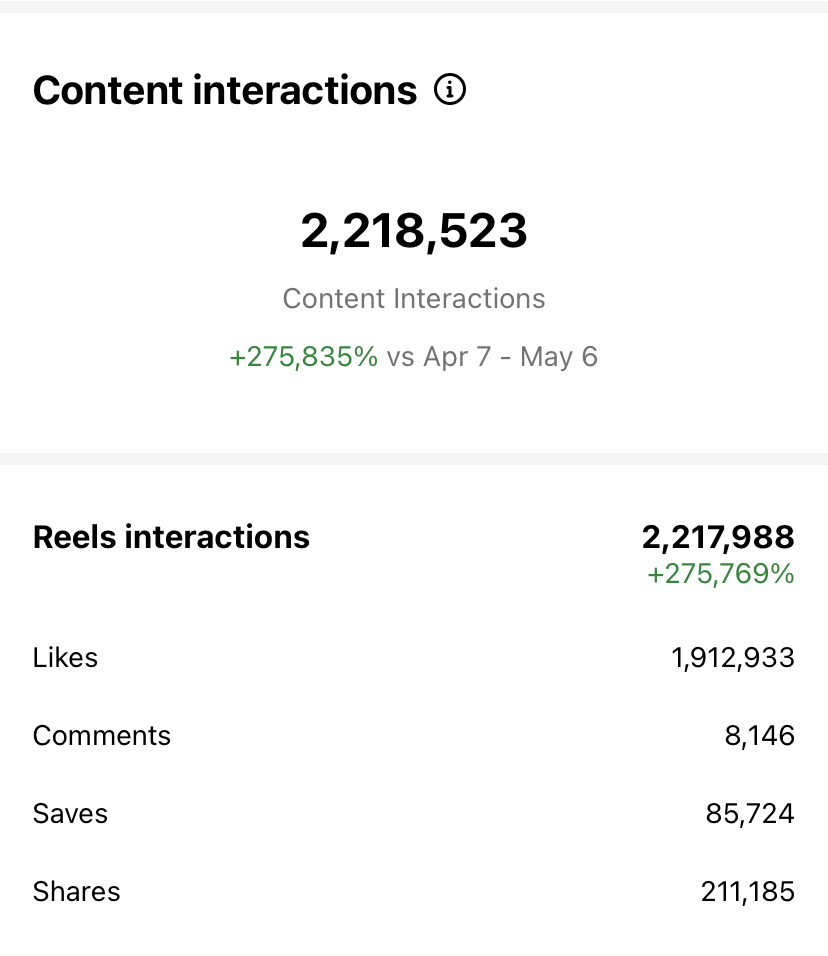Tap the 2,218,523 total interactions number
Viewport: 828px width, 956px height.
pyautogui.click(x=414, y=231)
